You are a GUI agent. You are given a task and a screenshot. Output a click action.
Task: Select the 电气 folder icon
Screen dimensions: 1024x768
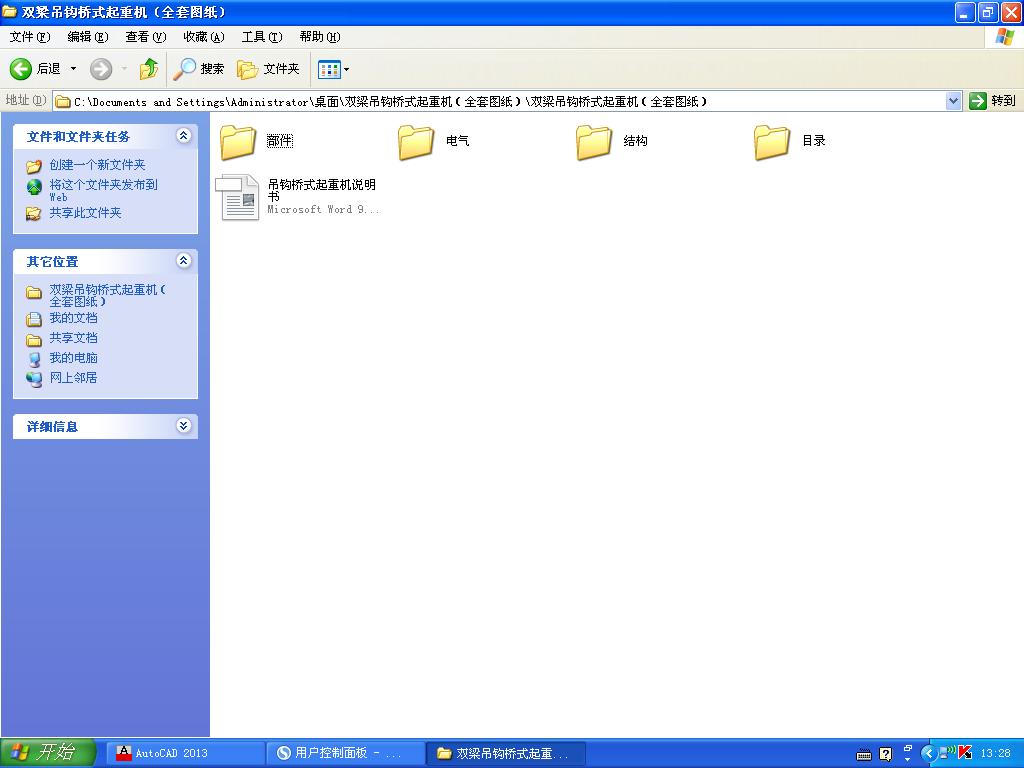[x=416, y=142]
